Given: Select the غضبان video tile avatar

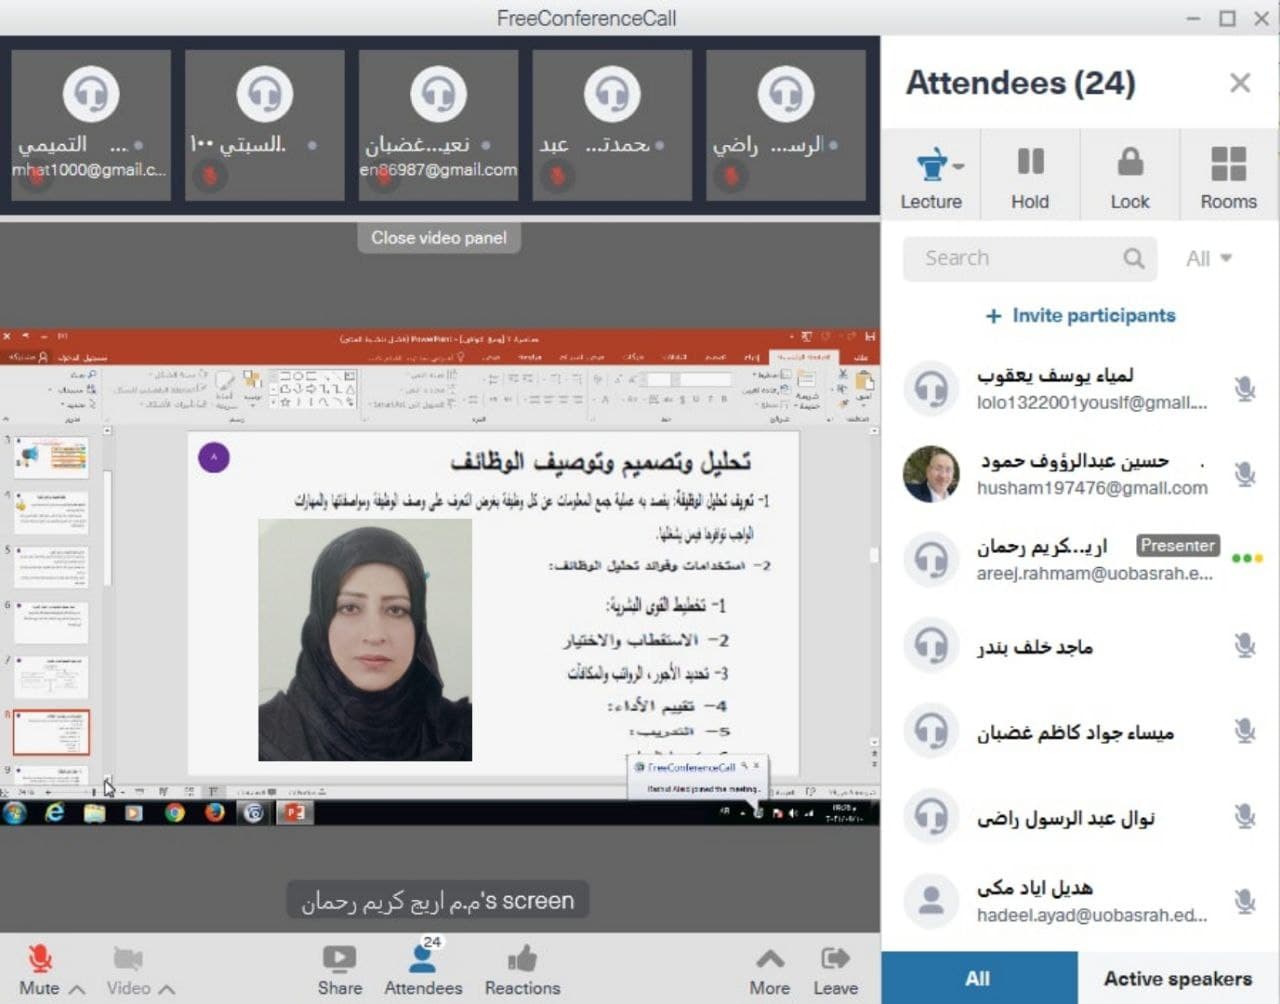Looking at the screenshot, I should (438, 93).
